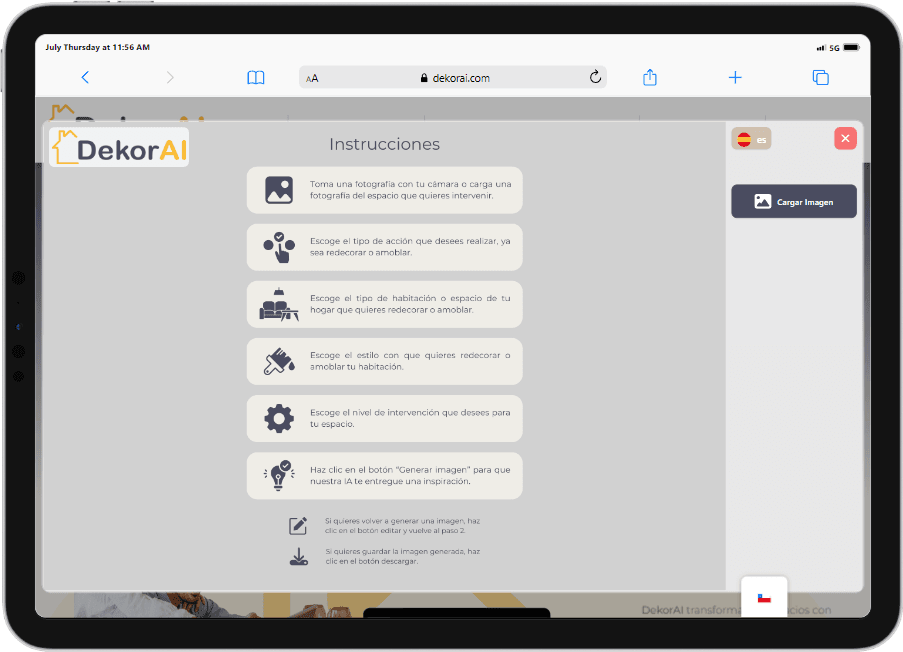Click the action type selection icon
Viewport: 903px width, 652px height.
(x=279, y=247)
